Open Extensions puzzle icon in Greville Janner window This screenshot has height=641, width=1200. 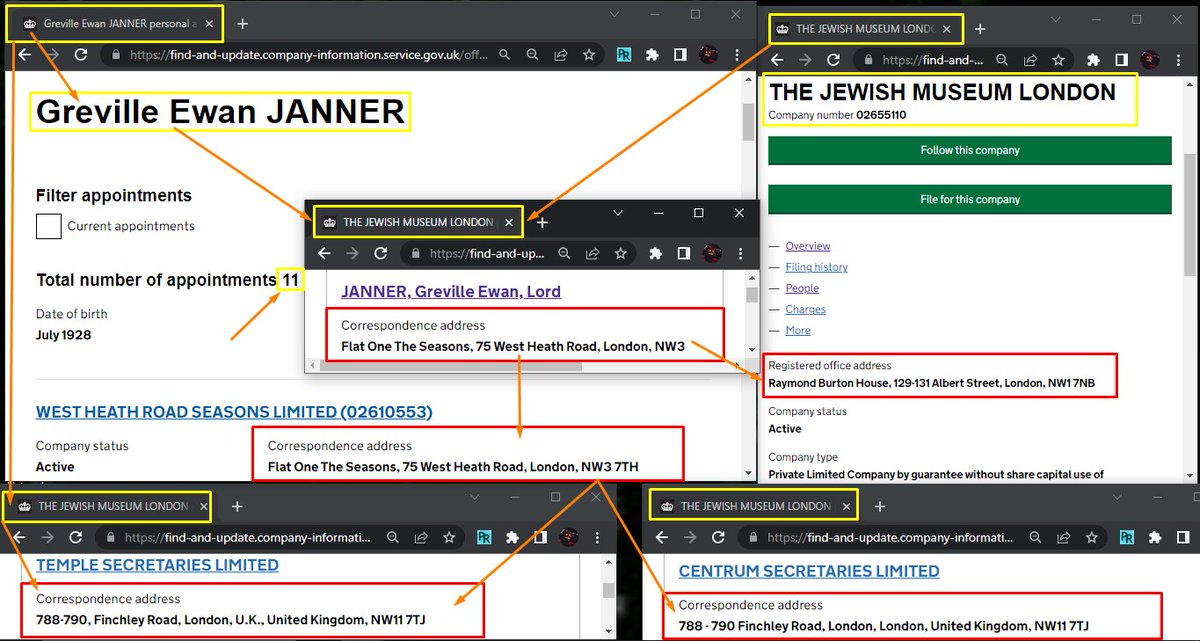(652, 55)
